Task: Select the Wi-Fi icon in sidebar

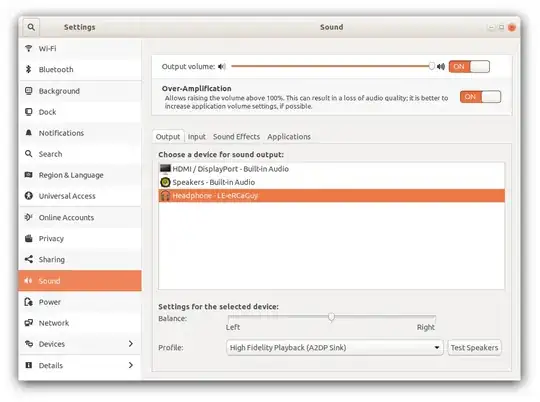Action: coord(29,48)
